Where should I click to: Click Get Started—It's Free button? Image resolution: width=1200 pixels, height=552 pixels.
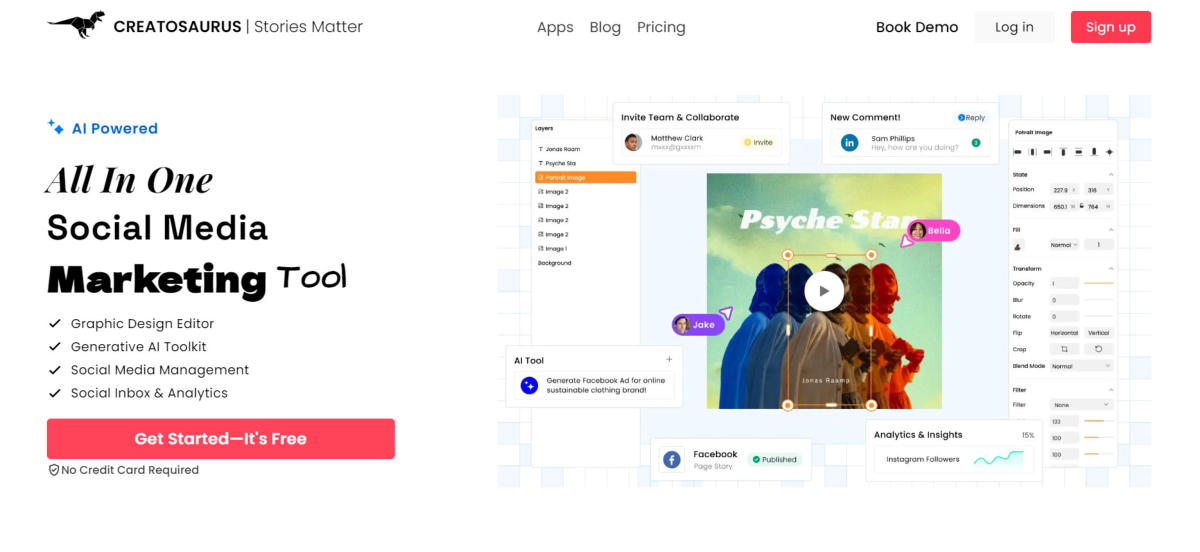221,439
